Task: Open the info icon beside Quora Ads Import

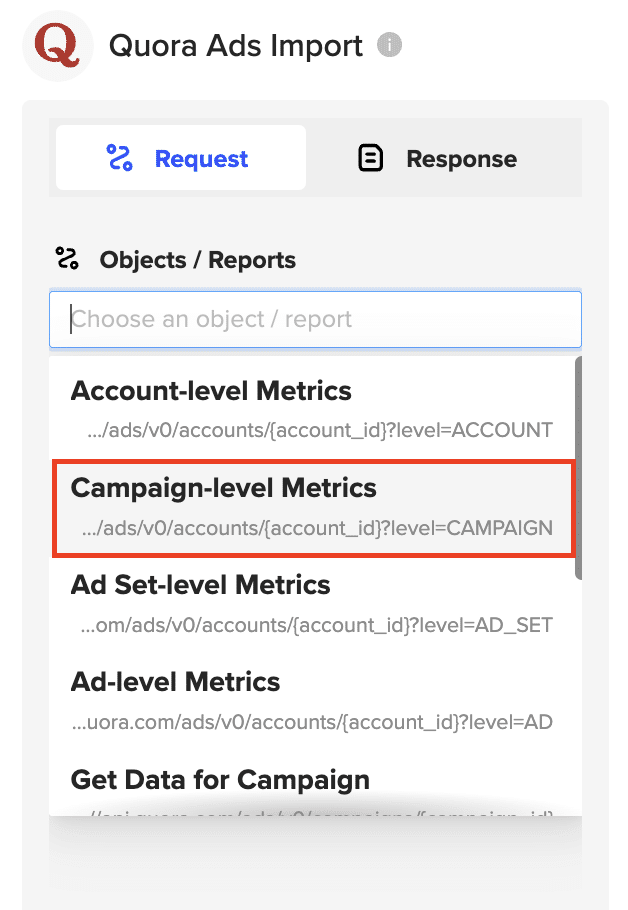Action: [389, 45]
